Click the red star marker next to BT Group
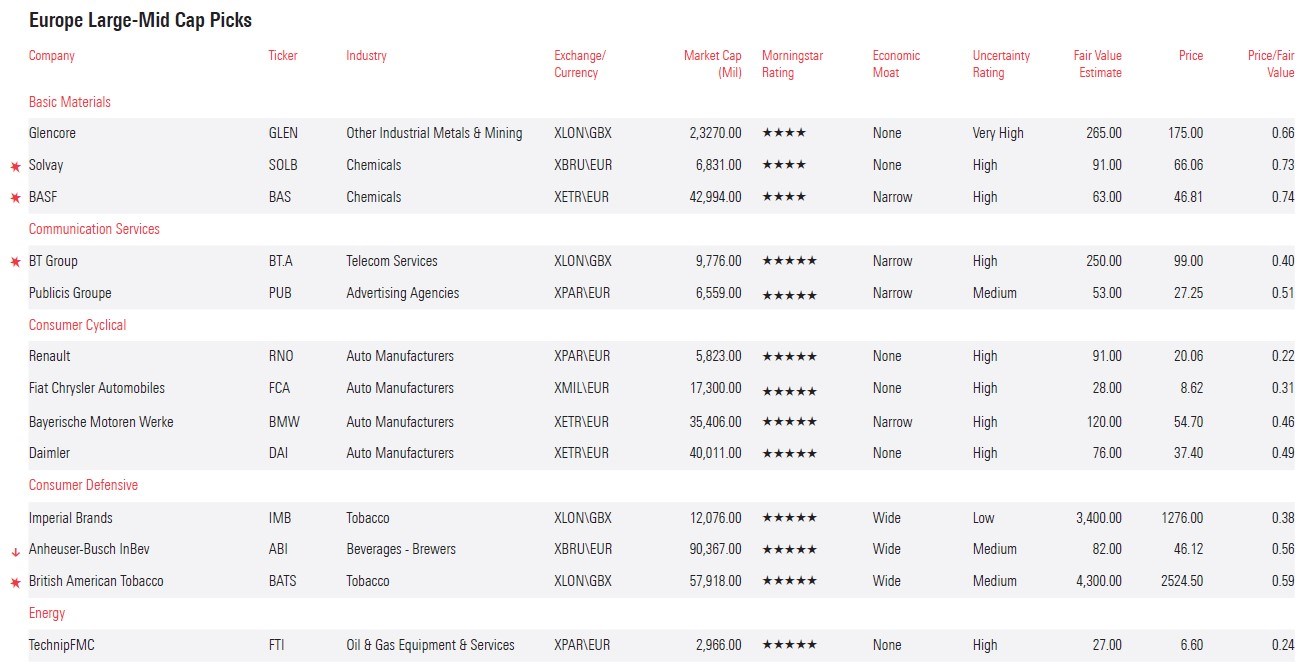Screen dimensions: 1305x666 pos(15,262)
